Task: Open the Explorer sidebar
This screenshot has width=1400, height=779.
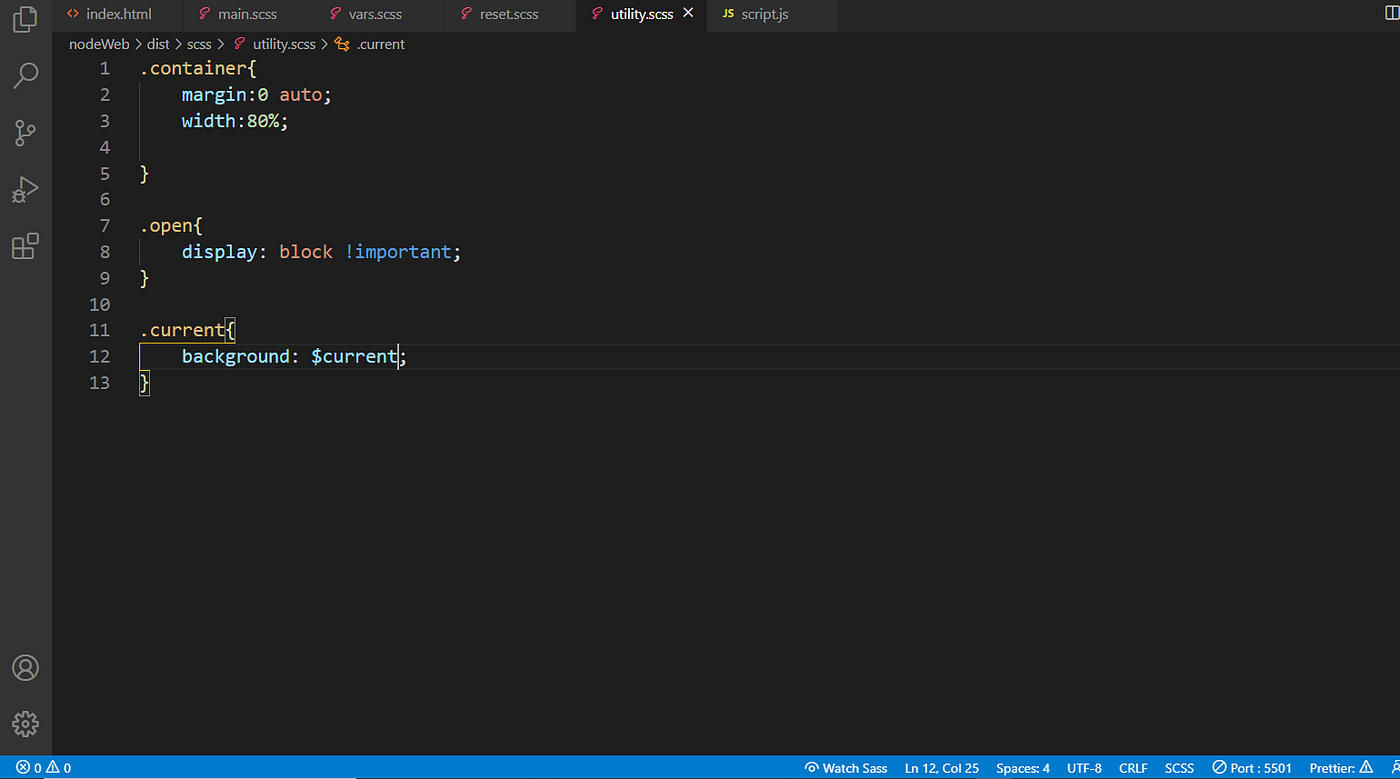Action: point(25,19)
